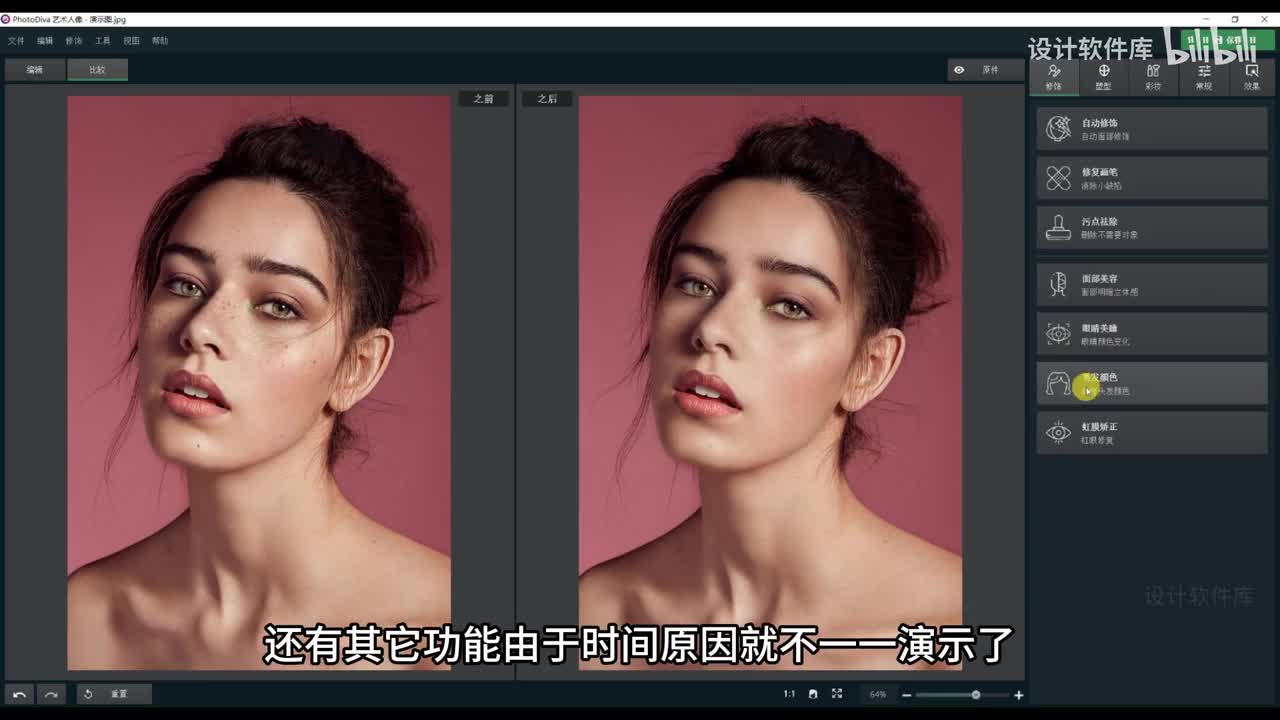The height and width of the screenshot is (720, 1280).
Task: Open the 污点祛除 stamp tool
Action: pyautogui.click(x=1151, y=228)
